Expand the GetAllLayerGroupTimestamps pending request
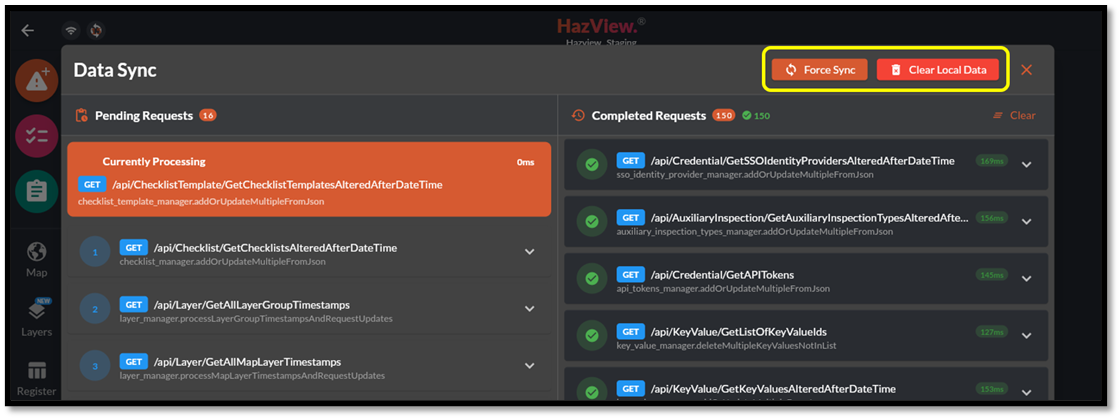 (x=530, y=309)
